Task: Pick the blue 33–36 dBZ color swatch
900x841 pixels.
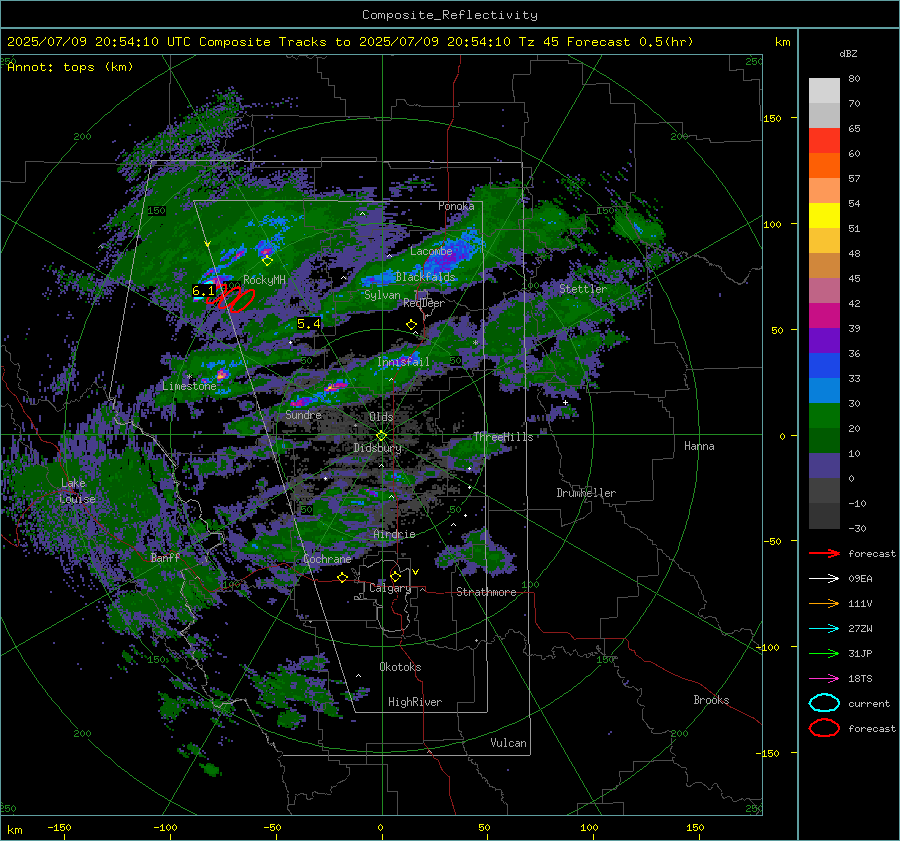Action: [824, 366]
